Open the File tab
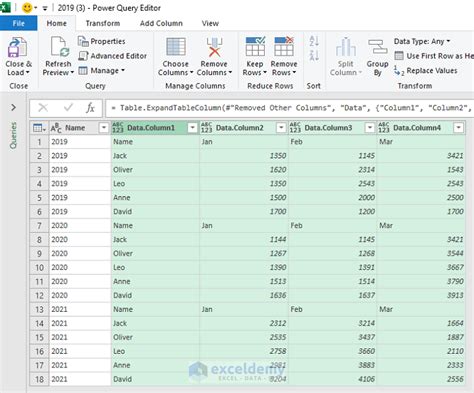474x393 pixels. pyautogui.click(x=18, y=23)
